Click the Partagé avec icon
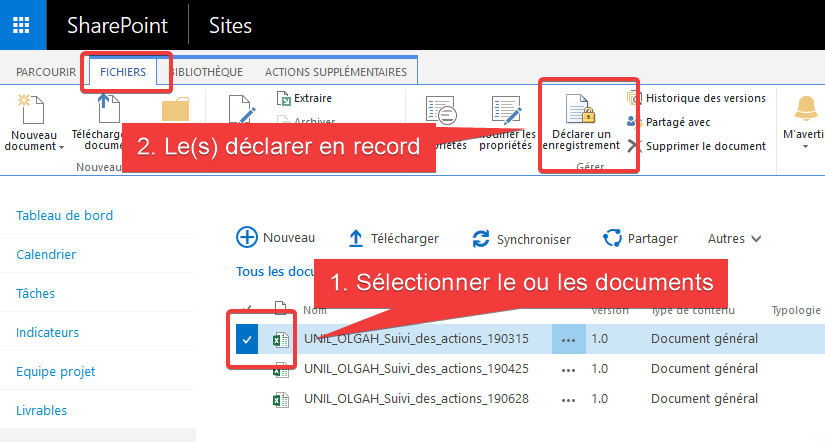 (633, 122)
